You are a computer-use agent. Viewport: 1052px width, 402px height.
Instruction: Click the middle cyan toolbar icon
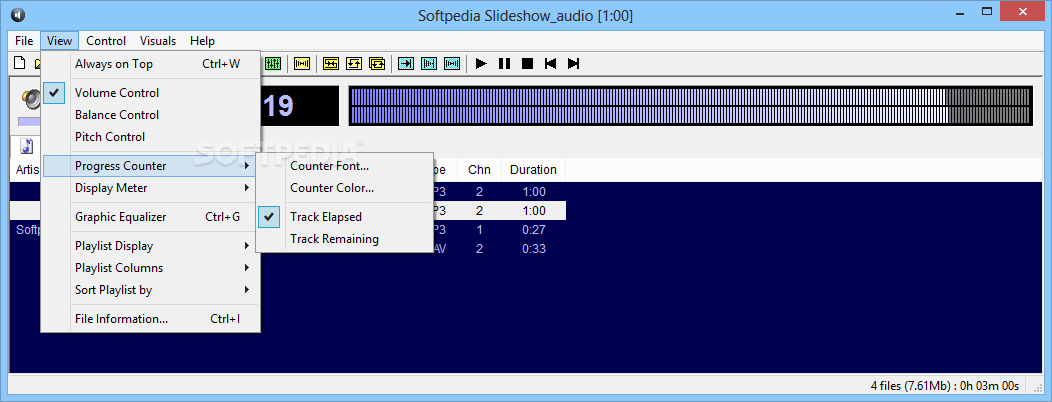click(429, 64)
